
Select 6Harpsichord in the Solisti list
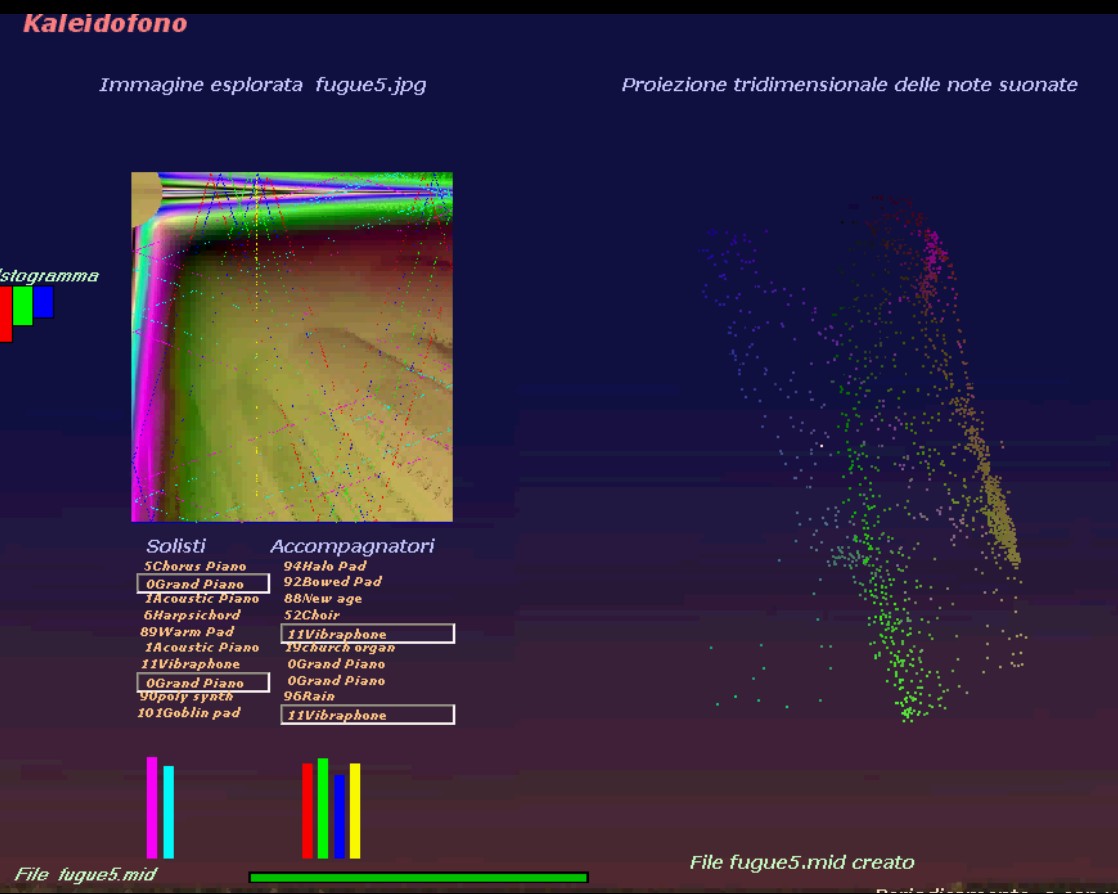point(192,615)
